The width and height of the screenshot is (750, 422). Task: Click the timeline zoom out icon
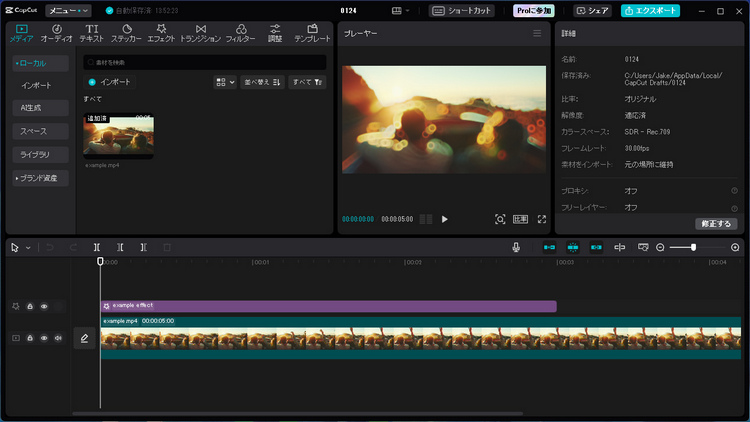point(661,247)
